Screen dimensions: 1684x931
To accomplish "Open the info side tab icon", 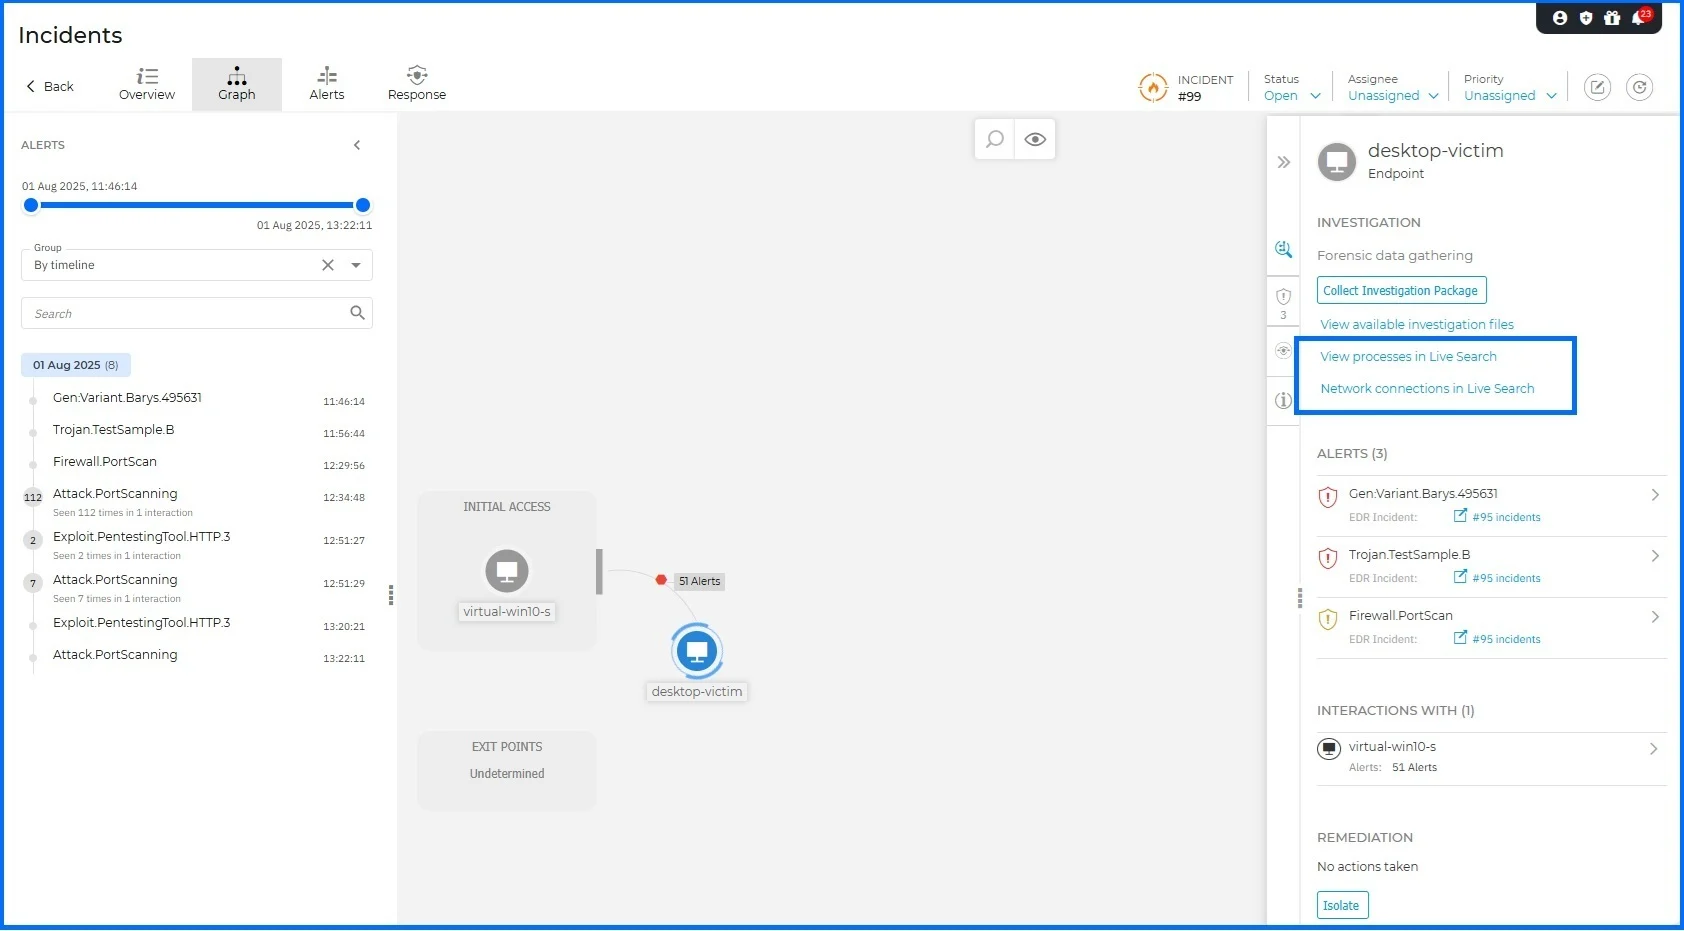I will (x=1283, y=400).
